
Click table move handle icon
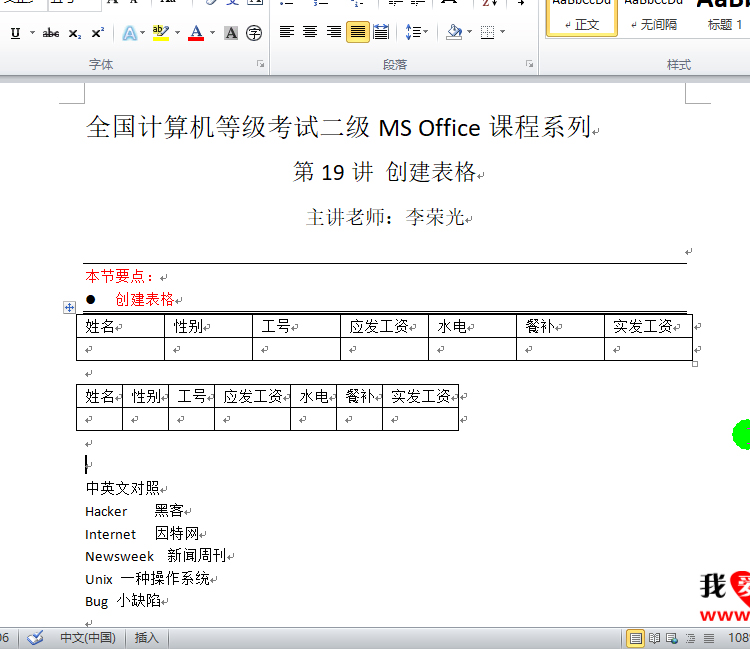pos(69,308)
